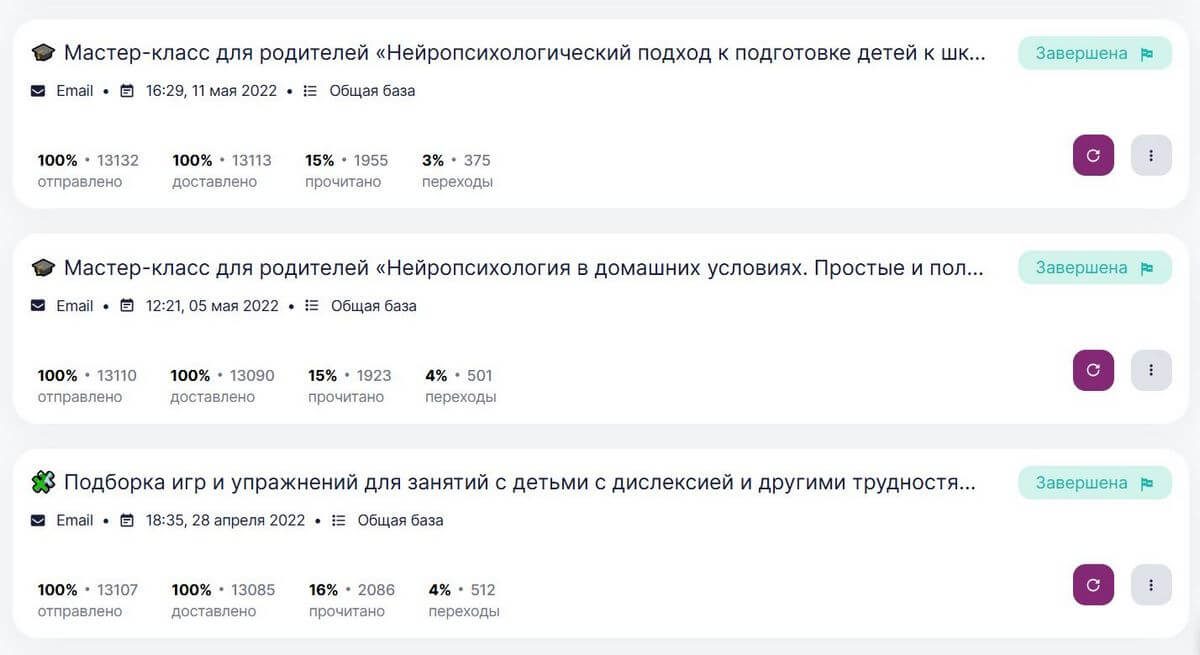Click the Завершена status badge on the 11 мая campaign
Image resolution: width=1200 pixels, height=655 pixels.
point(1094,53)
